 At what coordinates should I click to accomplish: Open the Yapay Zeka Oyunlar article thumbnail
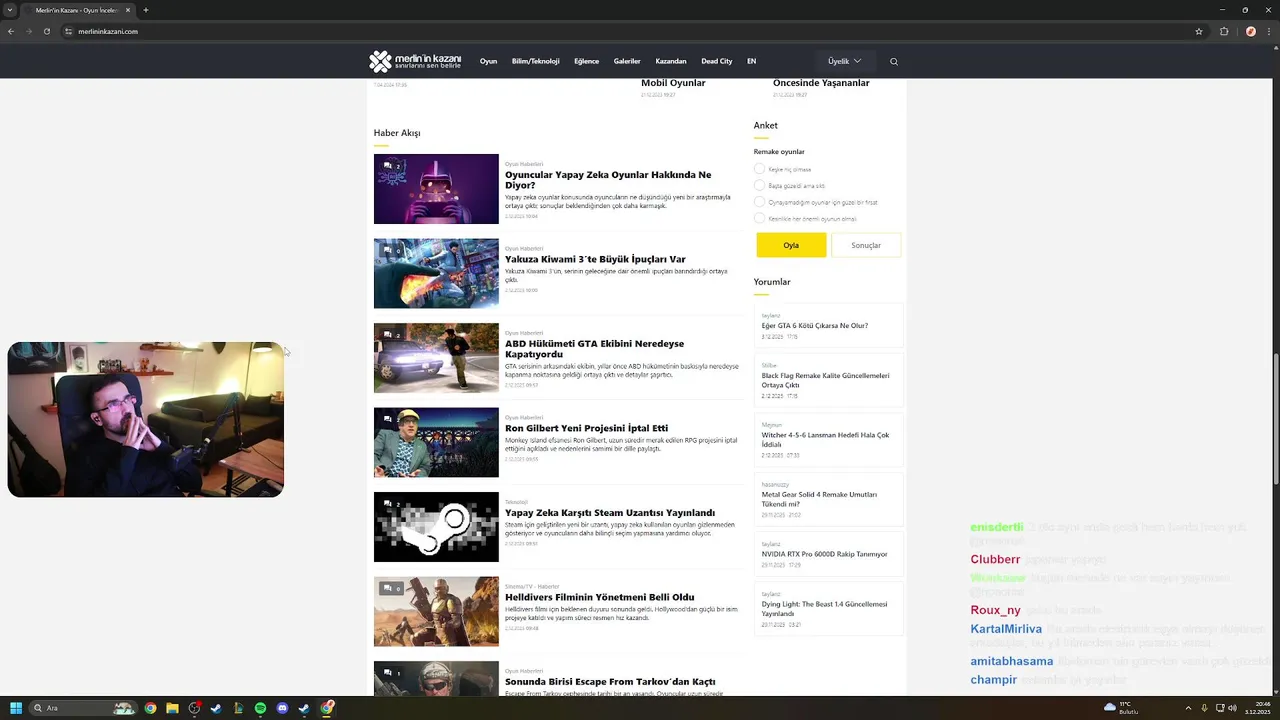coord(436,189)
